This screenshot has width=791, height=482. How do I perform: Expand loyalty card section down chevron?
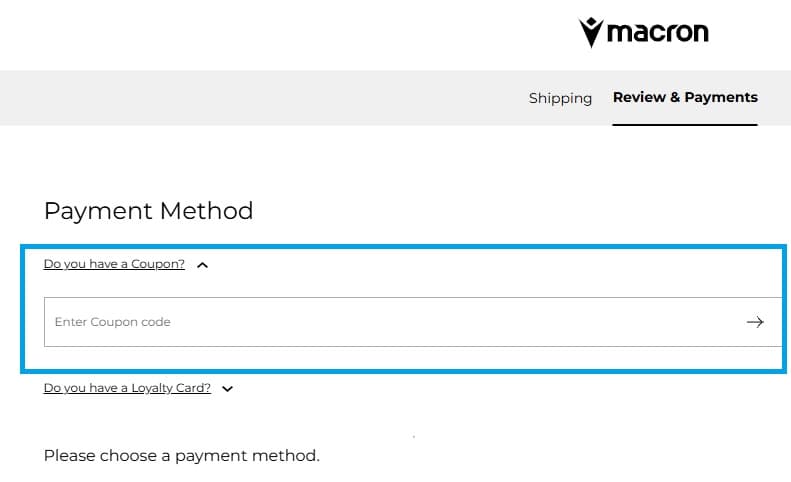[x=228, y=389]
